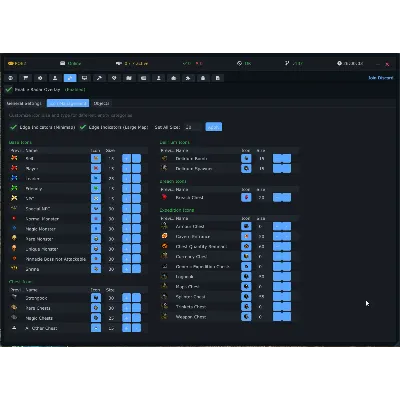The image size is (400, 400).
Task: Increase size for Strongbox
Action: (126, 298)
